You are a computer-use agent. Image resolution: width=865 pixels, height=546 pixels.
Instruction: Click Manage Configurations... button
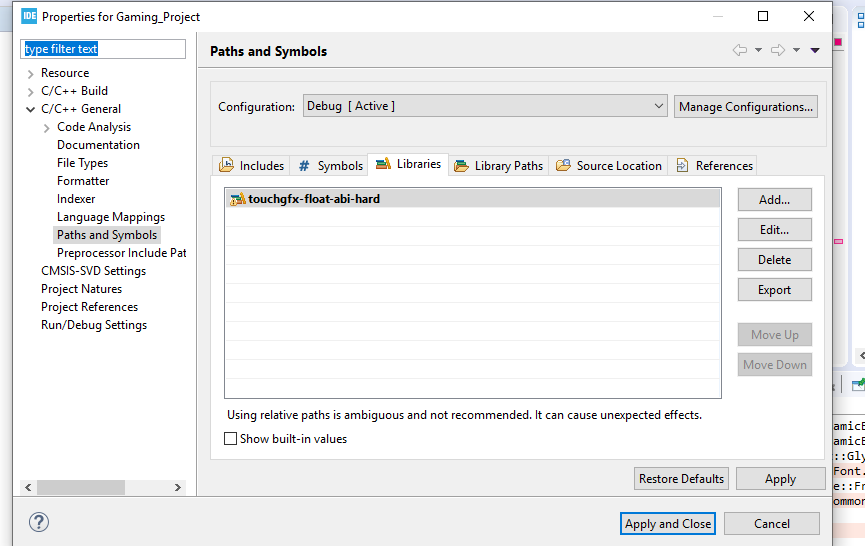click(746, 106)
